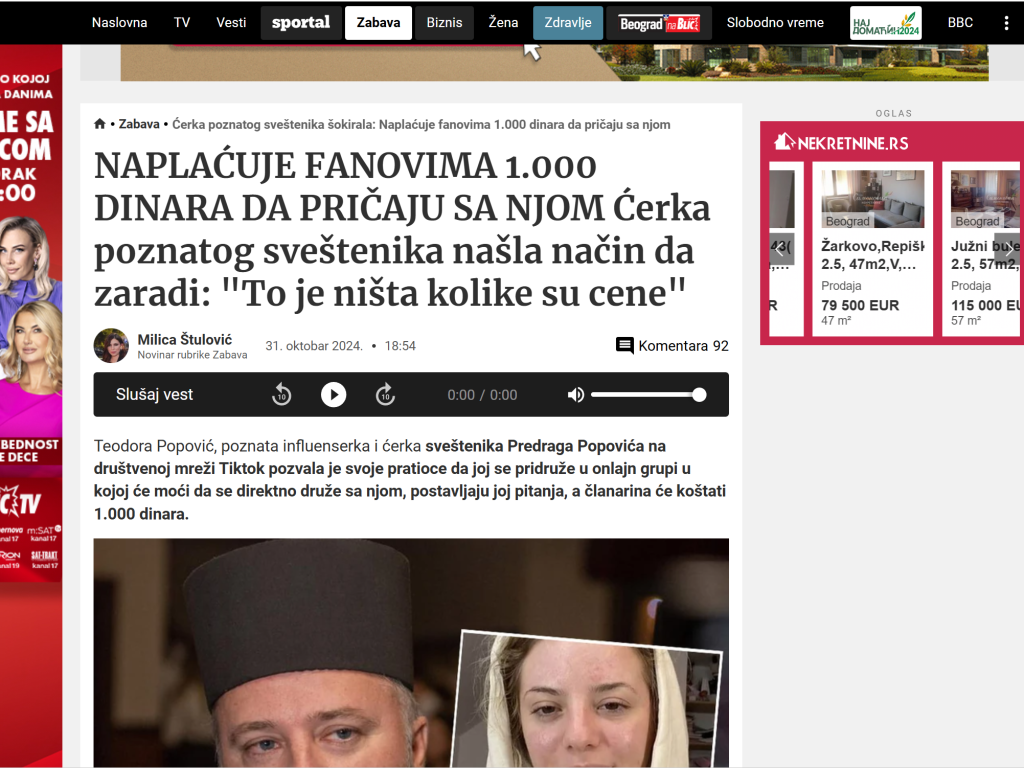Click the Zabava breadcrumb link
Screen dimensions: 1024x768
[139, 124]
